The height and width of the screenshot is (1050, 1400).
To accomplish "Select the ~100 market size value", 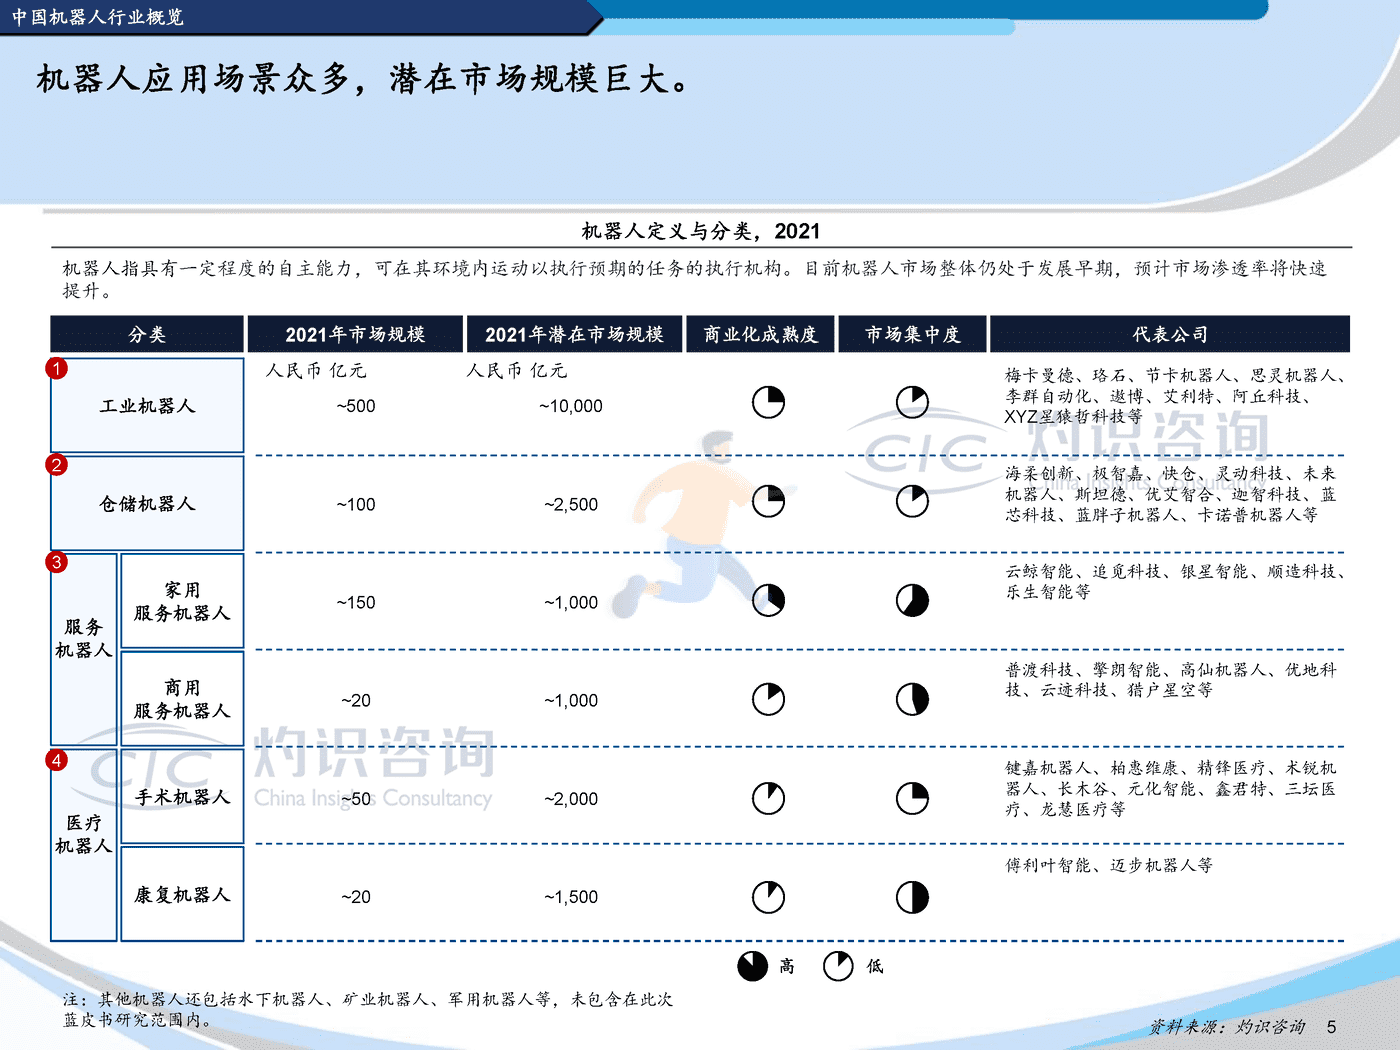I will point(356,504).
